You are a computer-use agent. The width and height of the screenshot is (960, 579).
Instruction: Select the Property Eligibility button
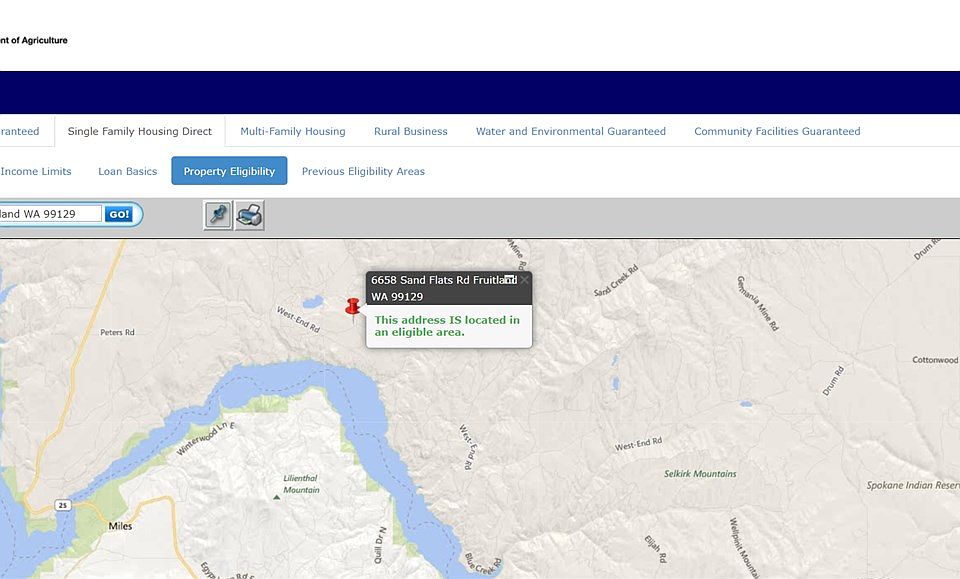pyautogui.click(x=229, y=171)
